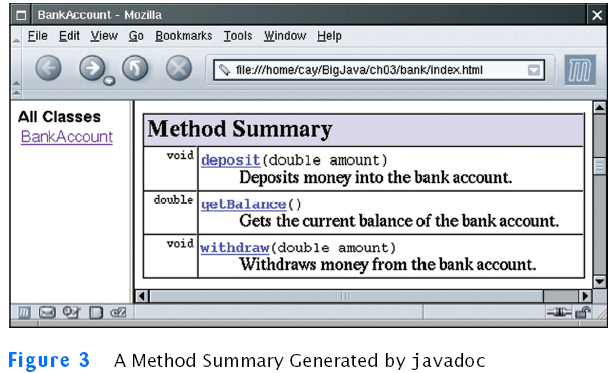Reload the page with the Reload button

tap(135, 68)
